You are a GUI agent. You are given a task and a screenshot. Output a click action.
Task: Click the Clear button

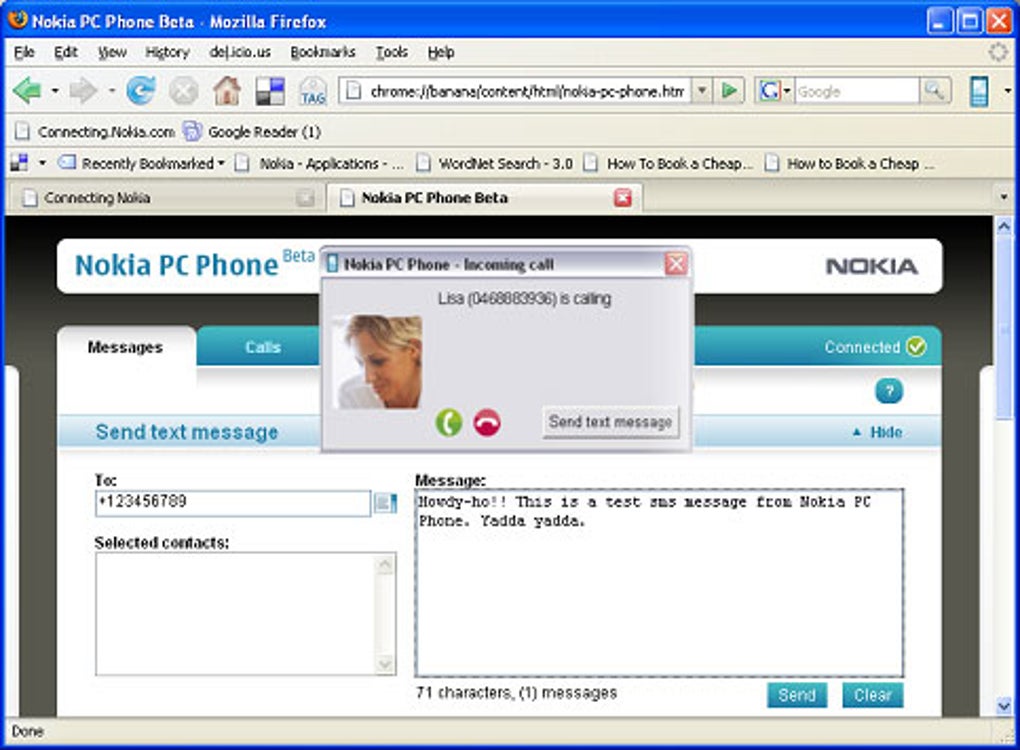872,695
